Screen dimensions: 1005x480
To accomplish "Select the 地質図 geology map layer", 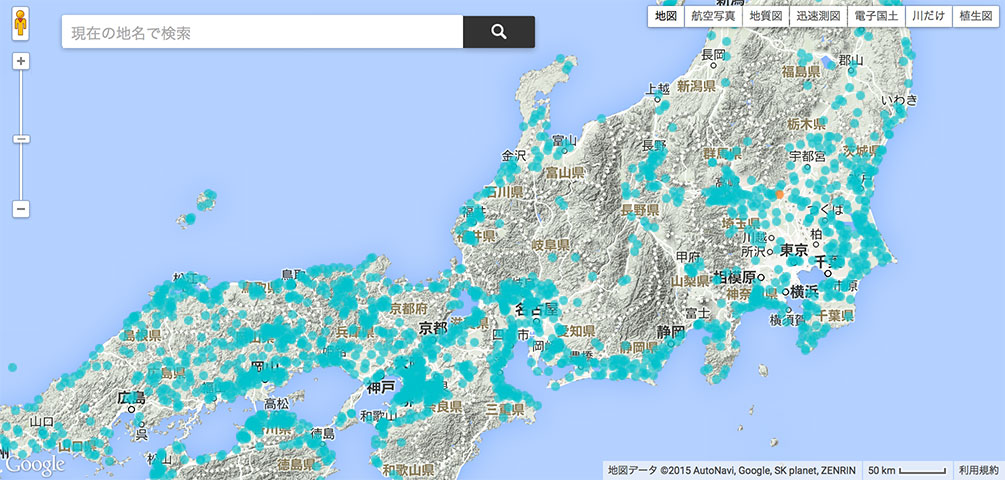I will [x=765, y=16].
